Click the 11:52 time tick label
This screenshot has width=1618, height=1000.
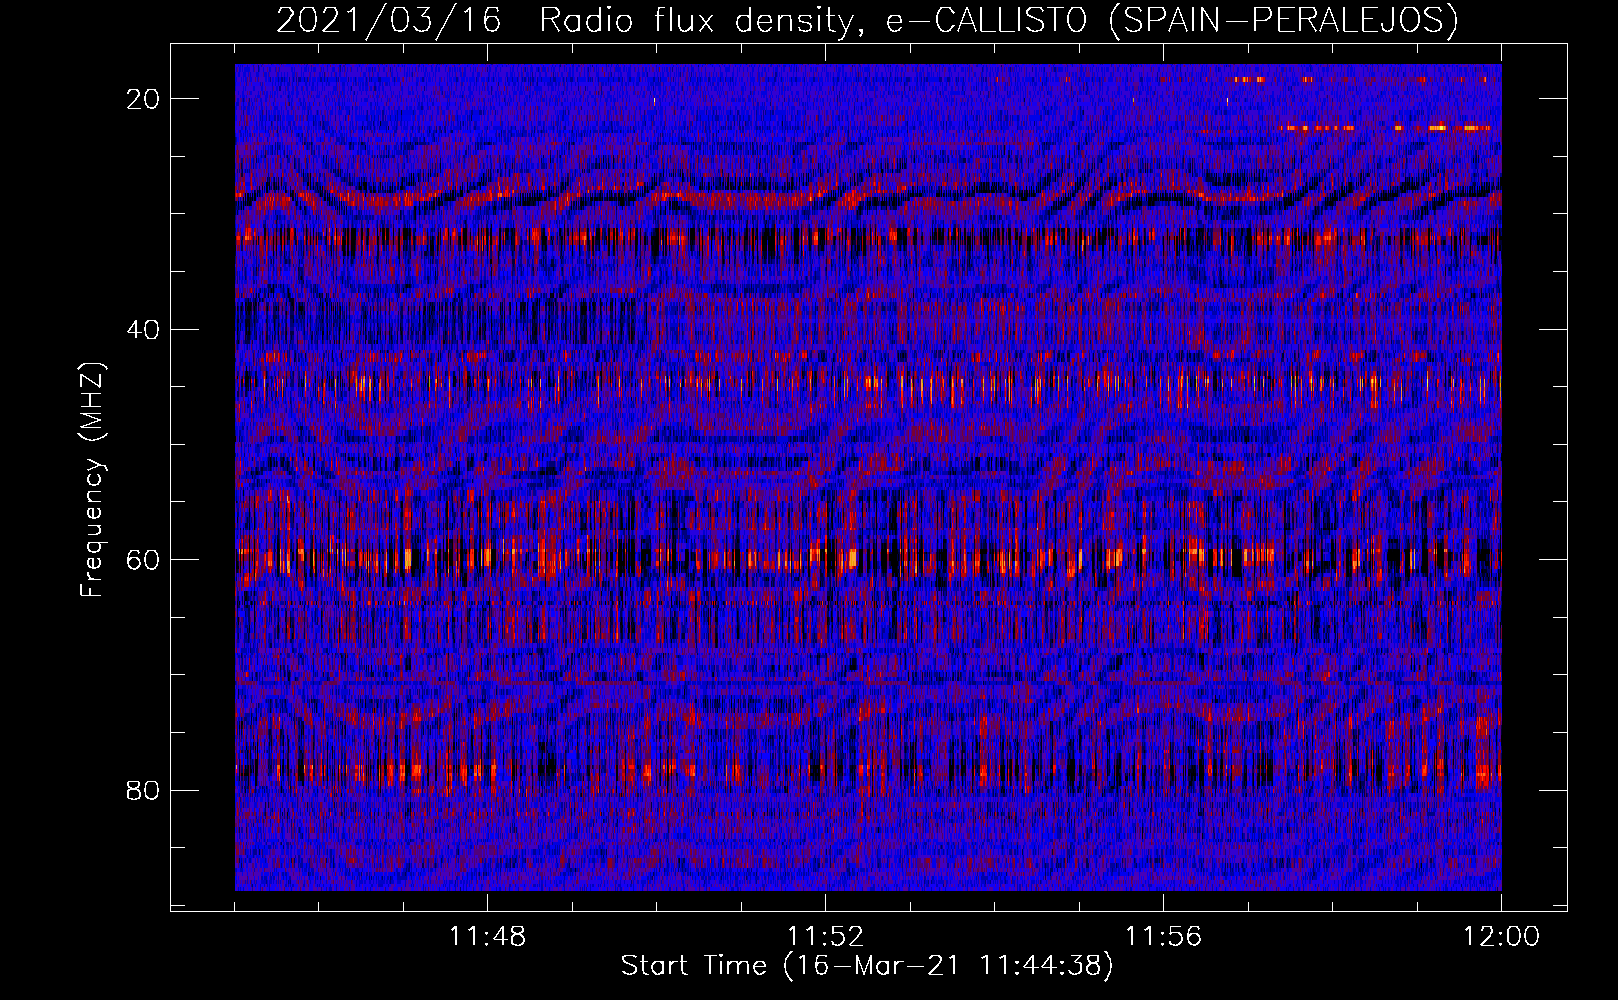point(825,937)
